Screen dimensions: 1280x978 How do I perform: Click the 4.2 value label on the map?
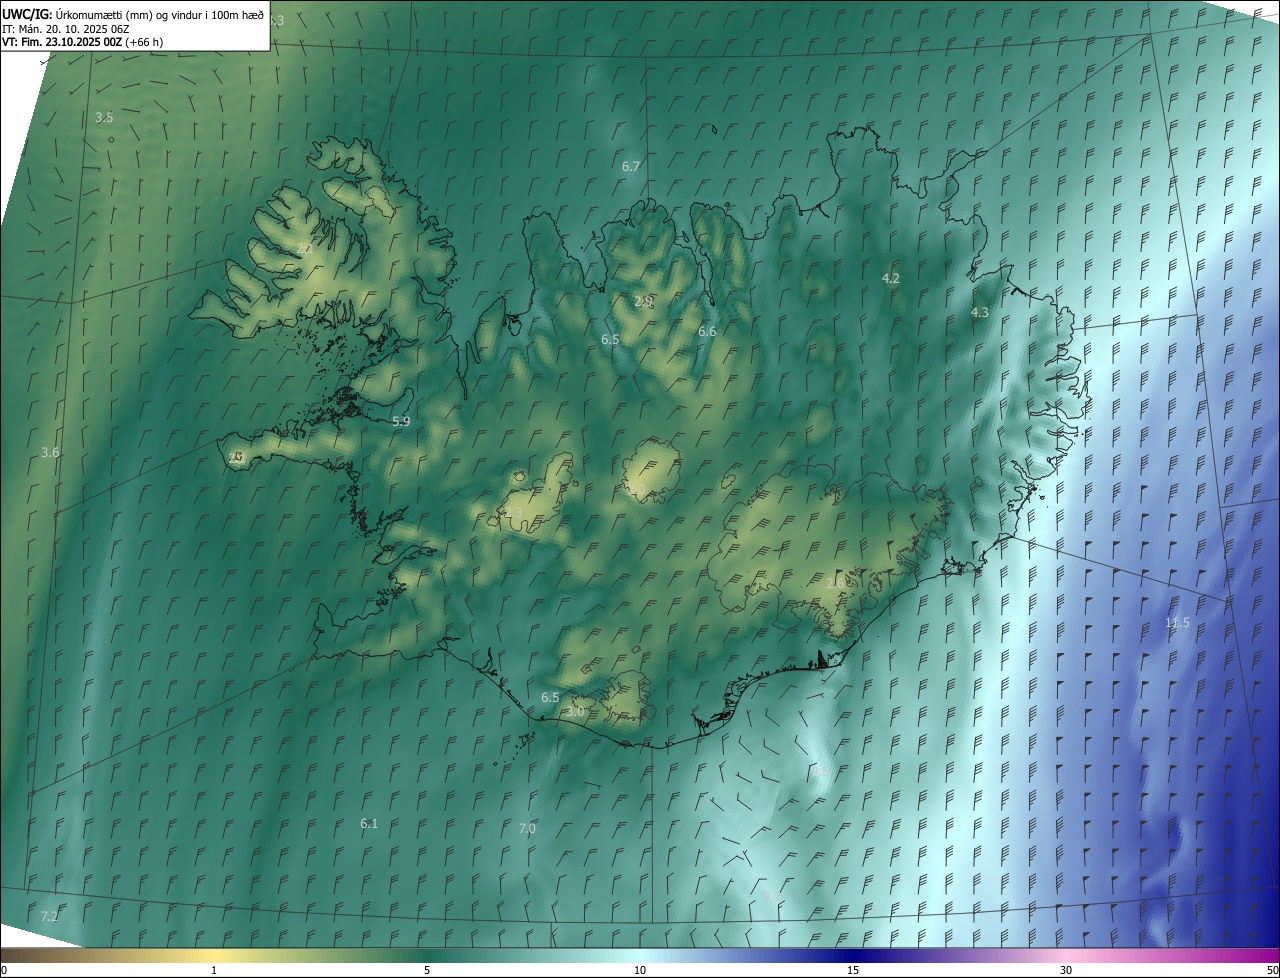891,278
